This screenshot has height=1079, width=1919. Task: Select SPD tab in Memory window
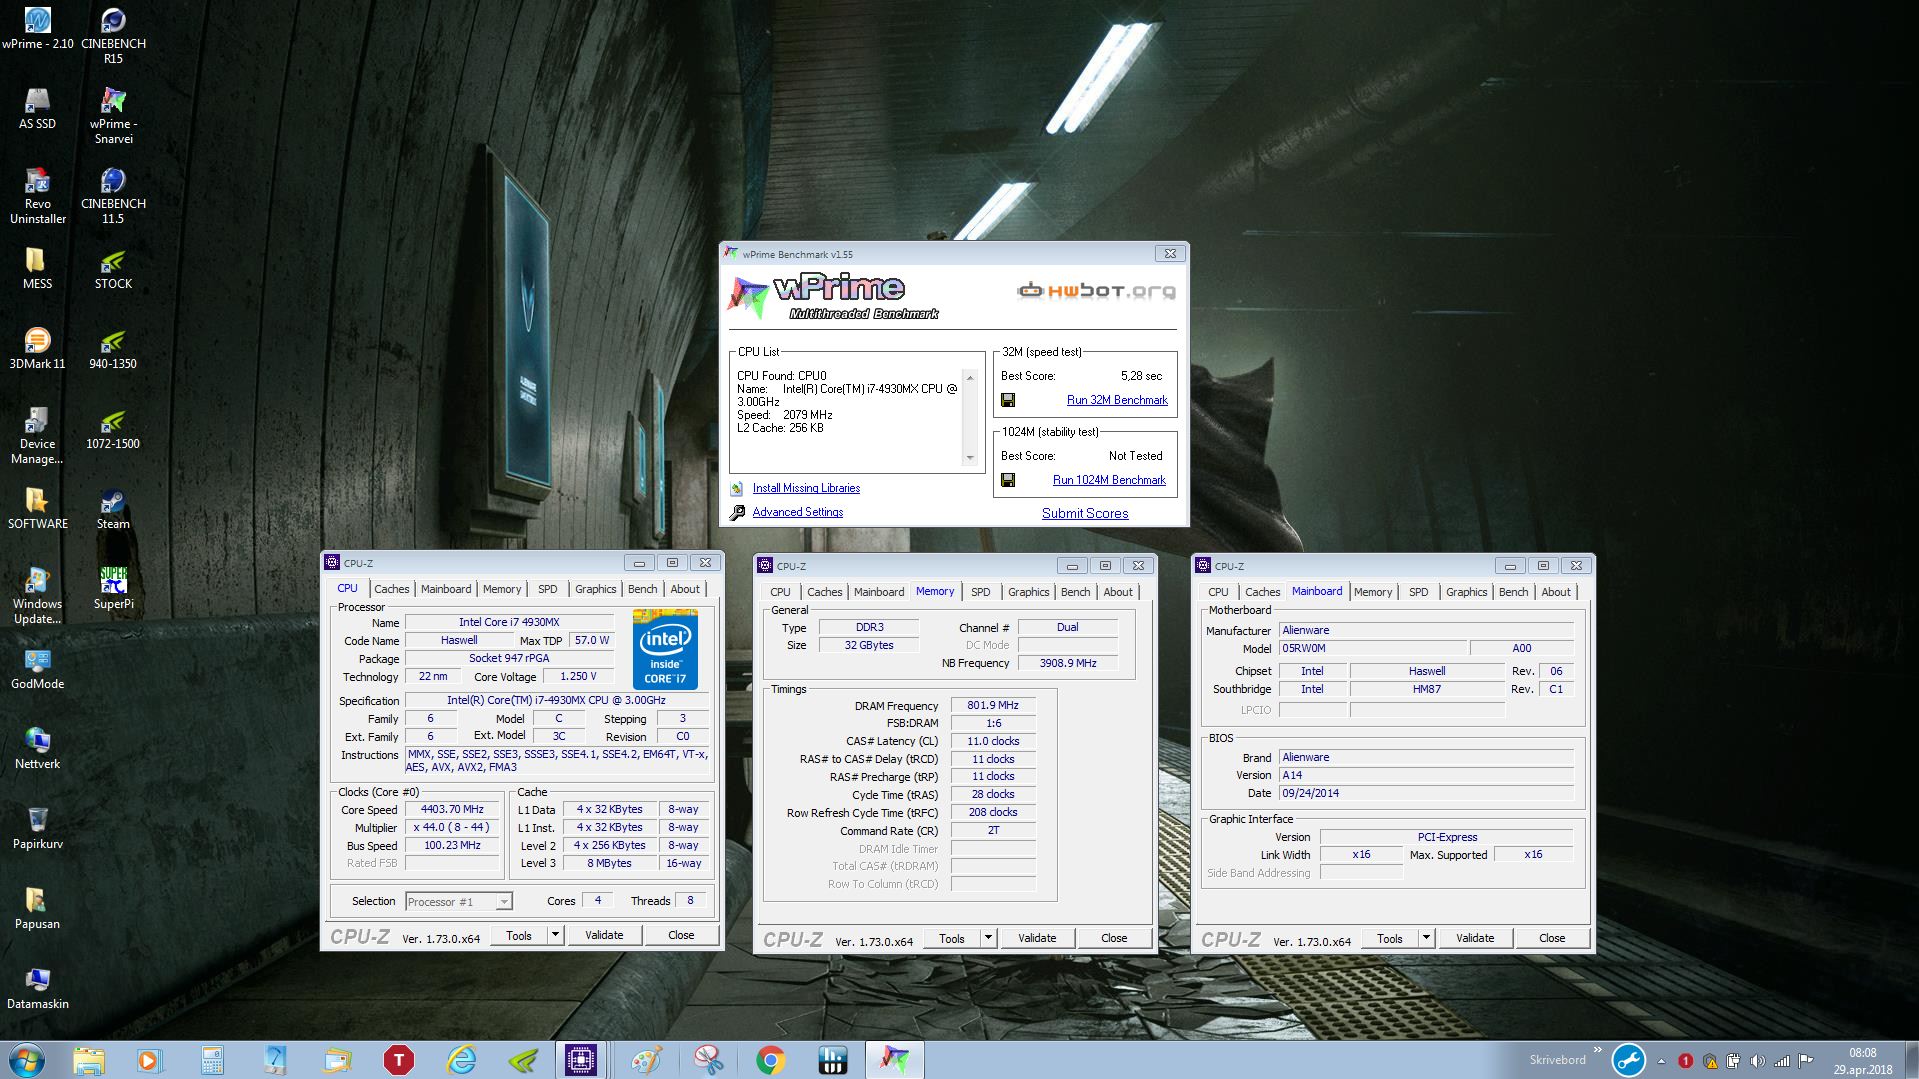pyautogui.click(x=980, y=592)
